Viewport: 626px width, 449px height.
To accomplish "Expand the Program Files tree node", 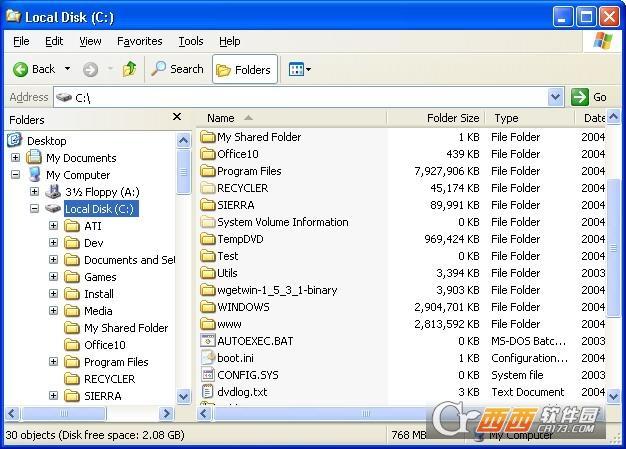I will pos(53,362).
